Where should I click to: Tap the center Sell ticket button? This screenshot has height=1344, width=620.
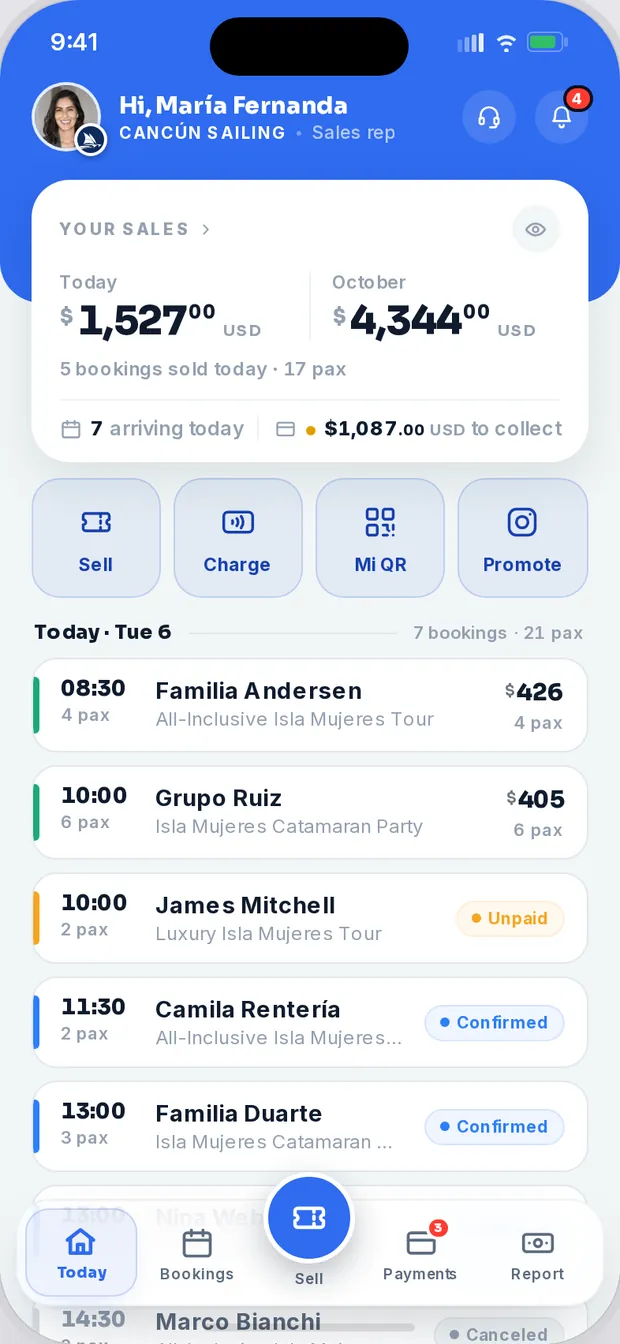[x=309, y=1217]
